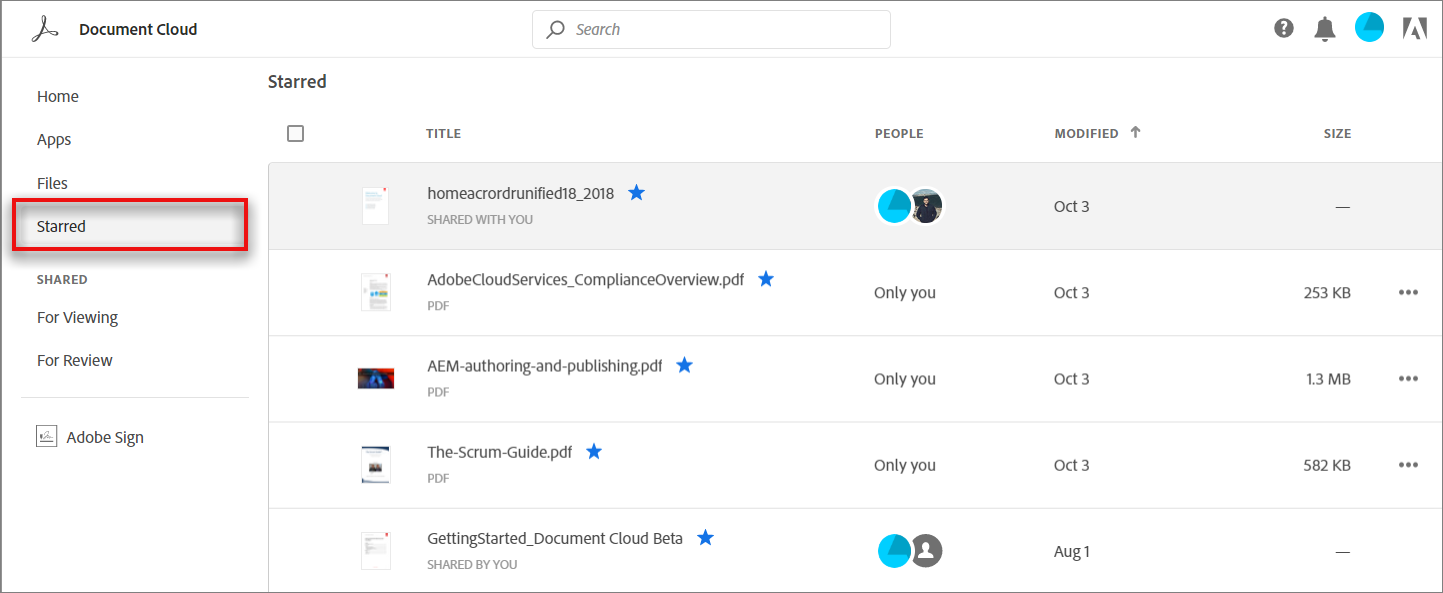1443x593 pixels.
Task: Click the Adobe Acrobat logo icon
Action: tap(46, 30)
